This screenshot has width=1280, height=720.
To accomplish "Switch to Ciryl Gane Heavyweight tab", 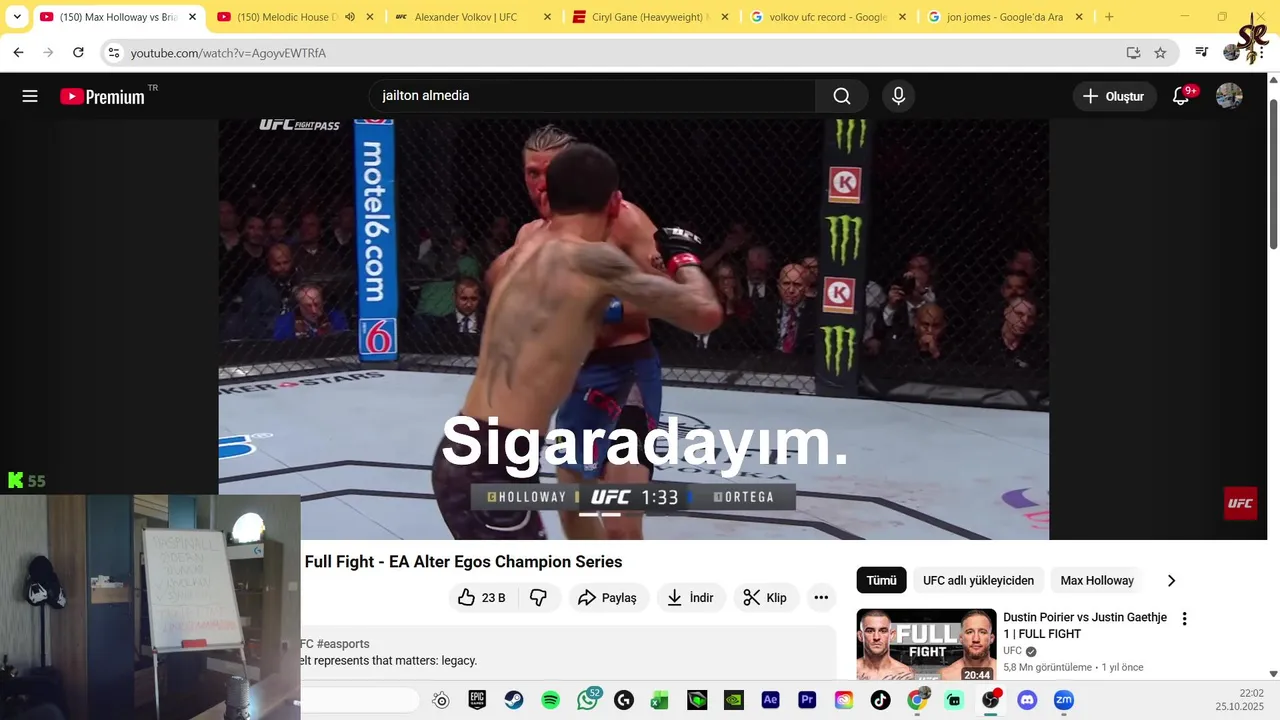I will (x=650, y=17).
